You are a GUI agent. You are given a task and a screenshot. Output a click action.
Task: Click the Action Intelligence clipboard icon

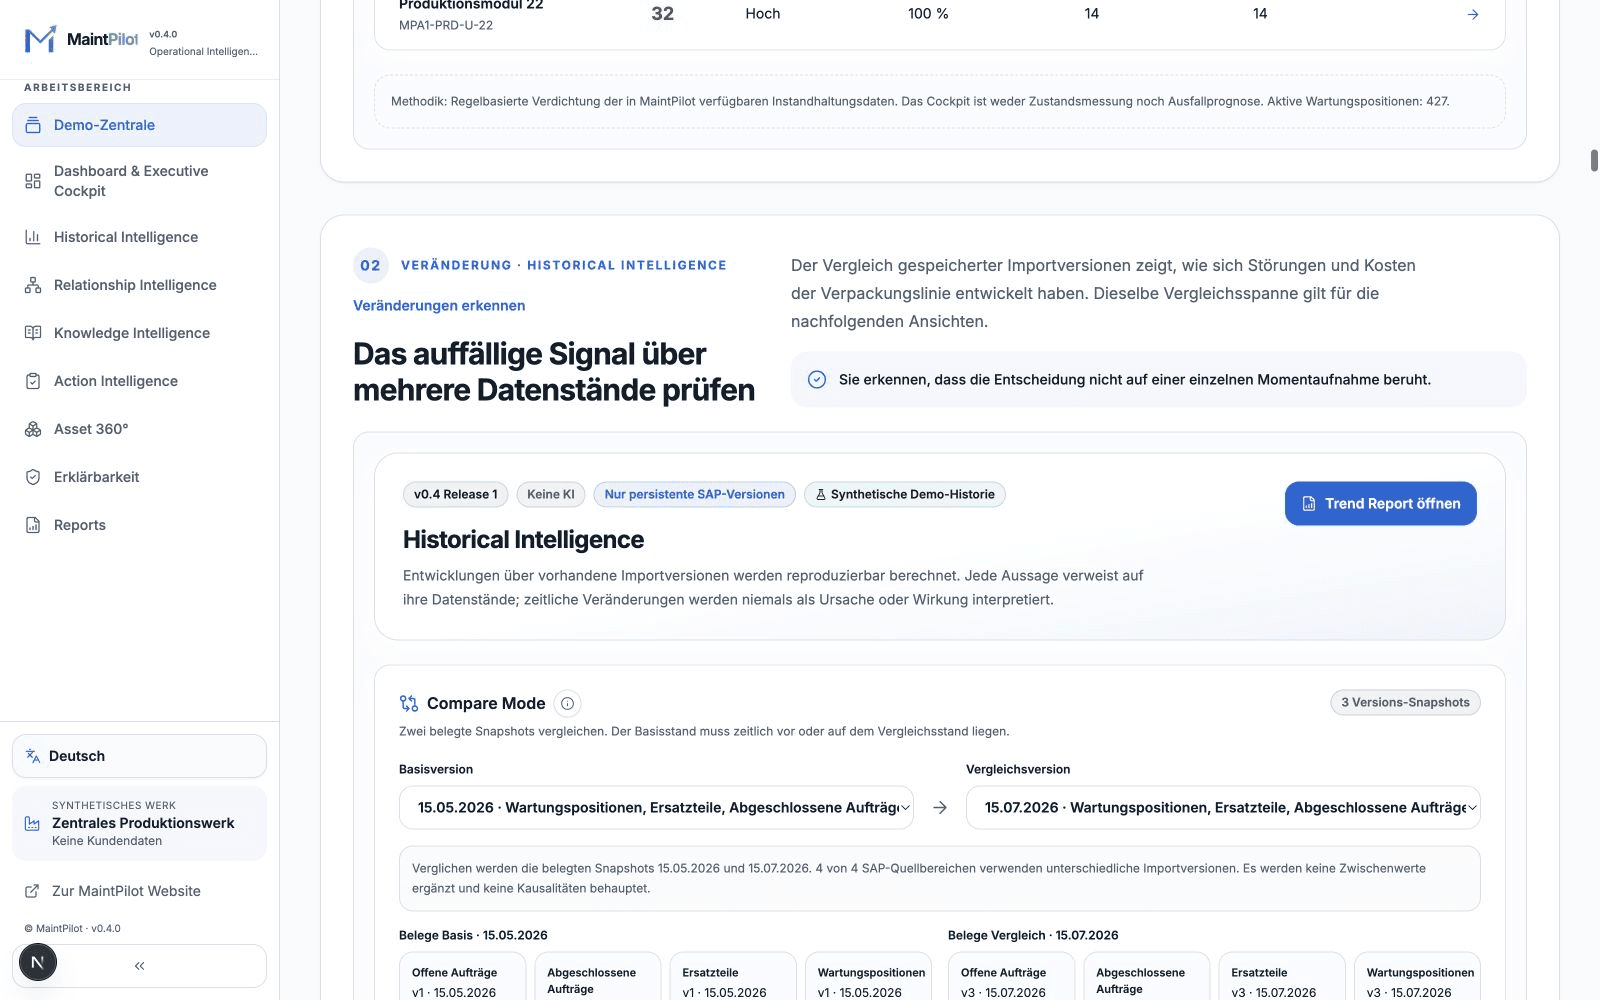coord(33,381)
